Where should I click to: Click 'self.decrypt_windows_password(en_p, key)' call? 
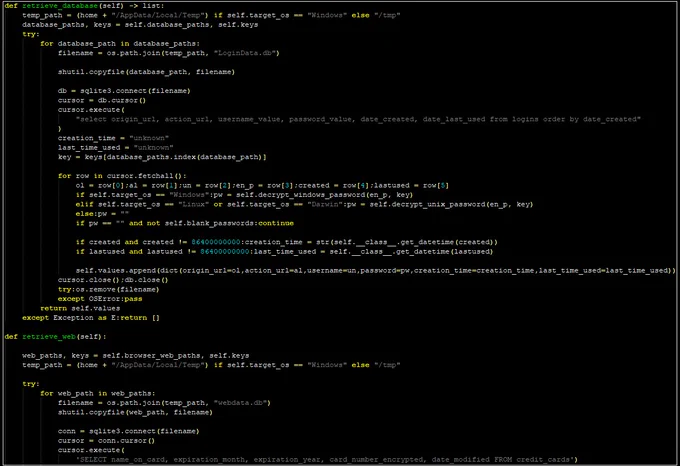324,195
